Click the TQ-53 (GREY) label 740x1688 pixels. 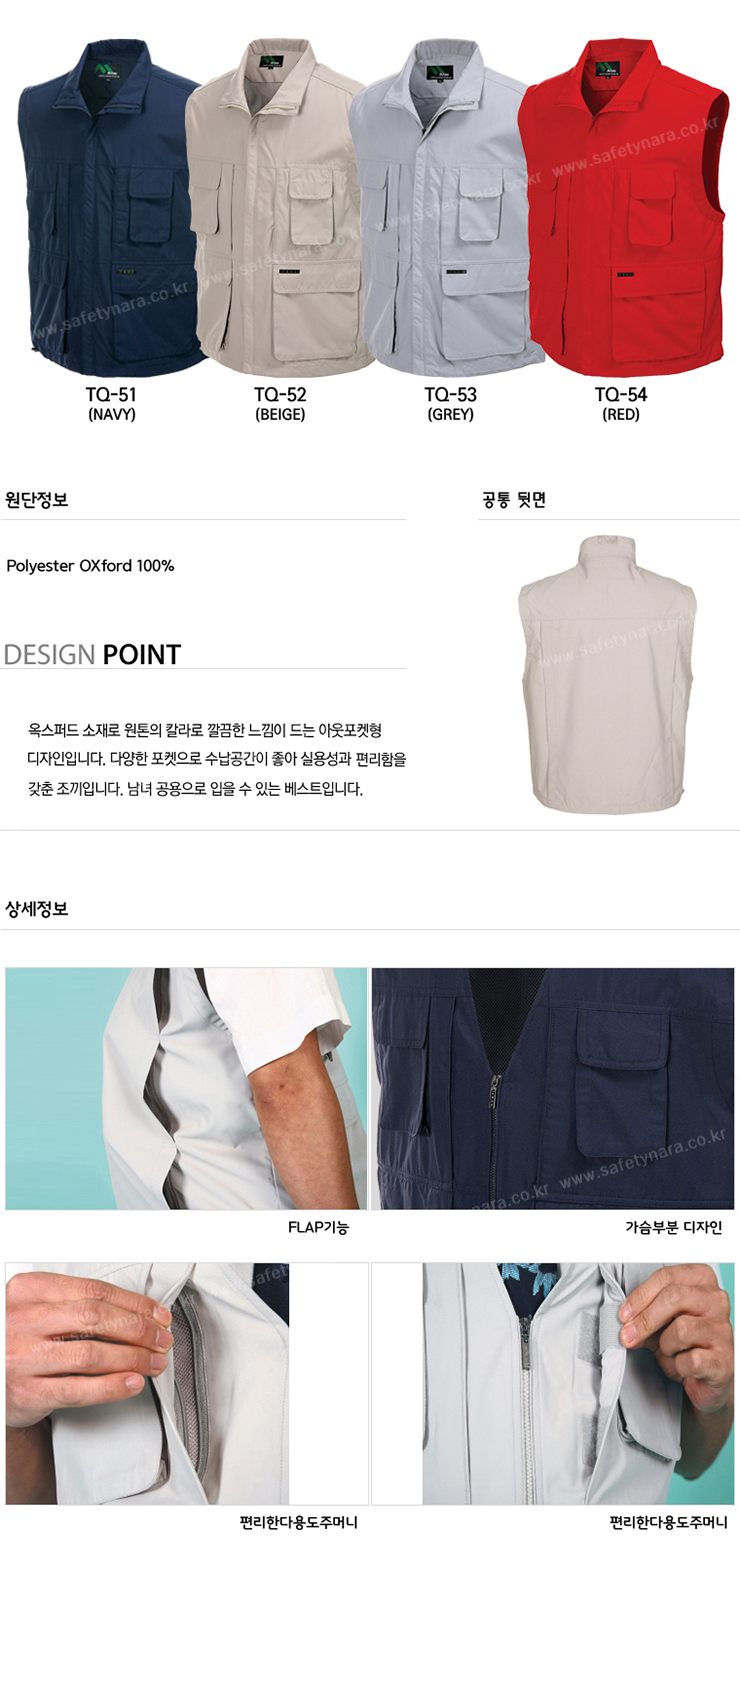pyautogui.click(x=451, y=404)
